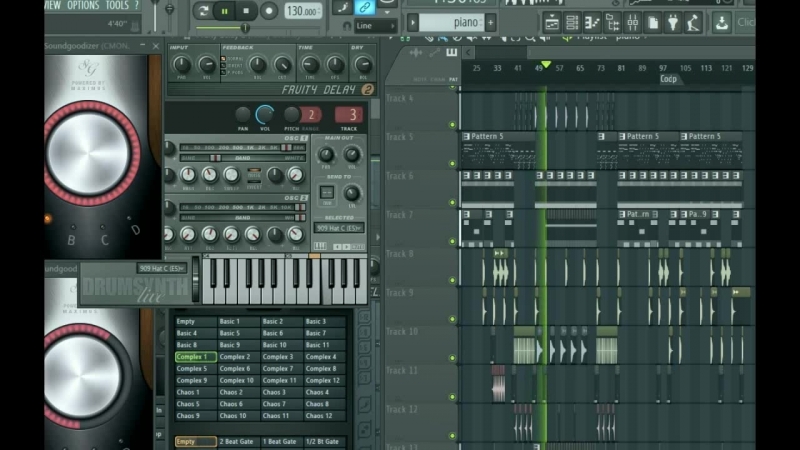Screen dimensions: 800x450
Task: Mute Track 9 using its green dot
Action: 452,319
